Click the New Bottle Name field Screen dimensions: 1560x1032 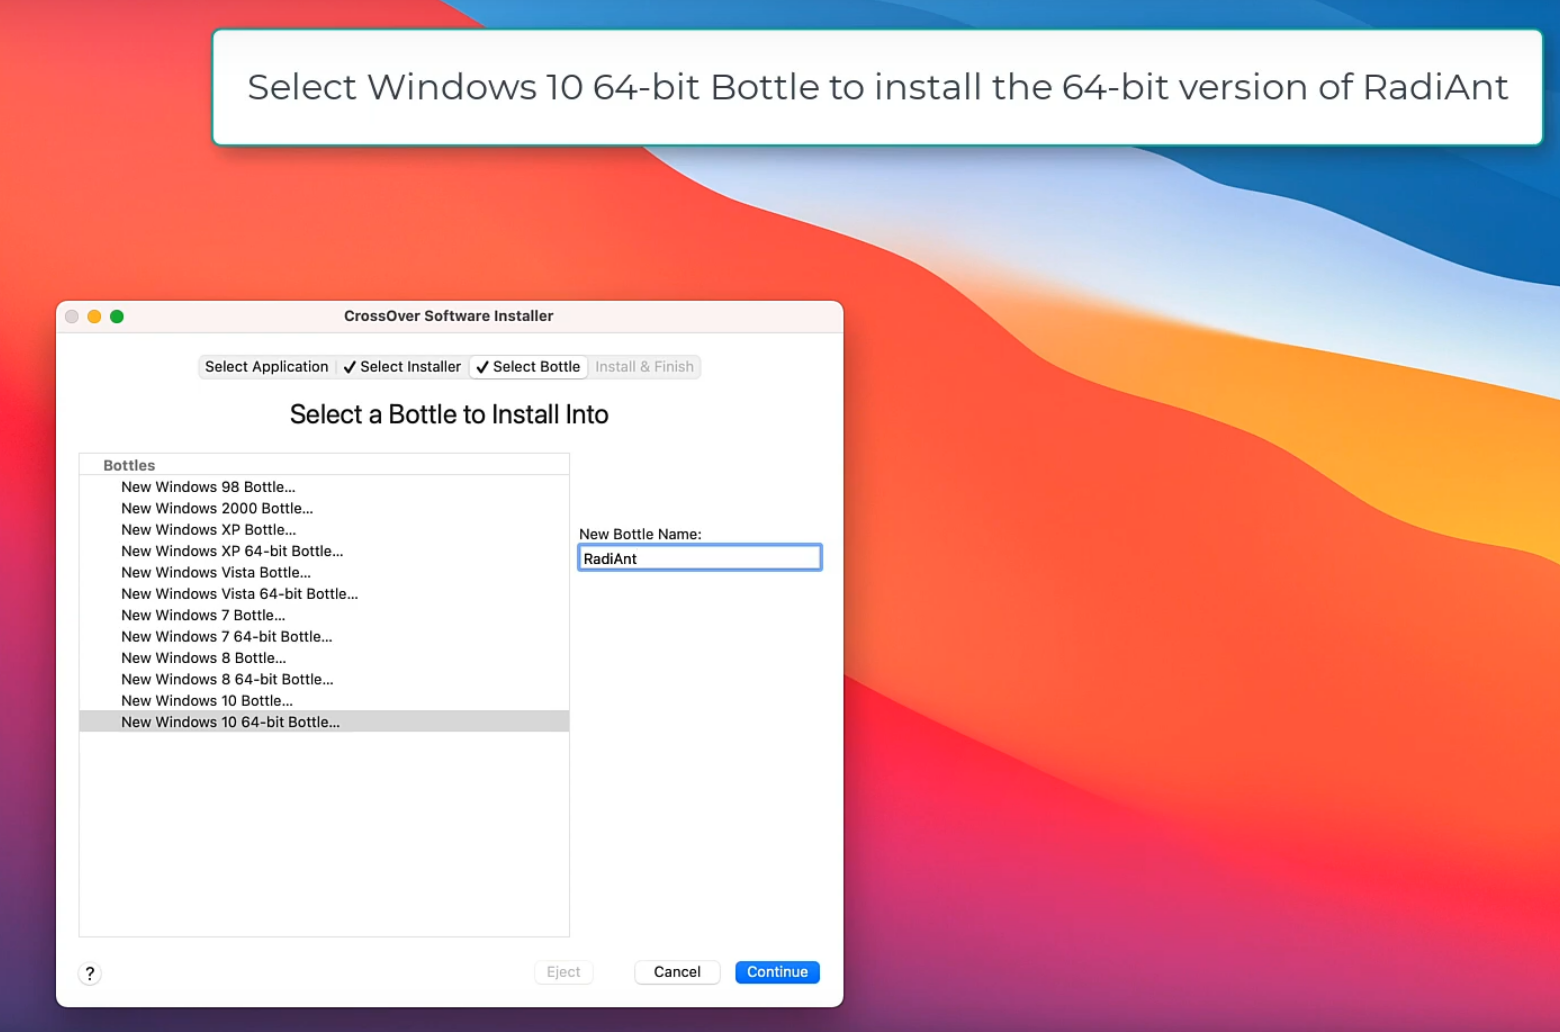click(x=700, y=558)
